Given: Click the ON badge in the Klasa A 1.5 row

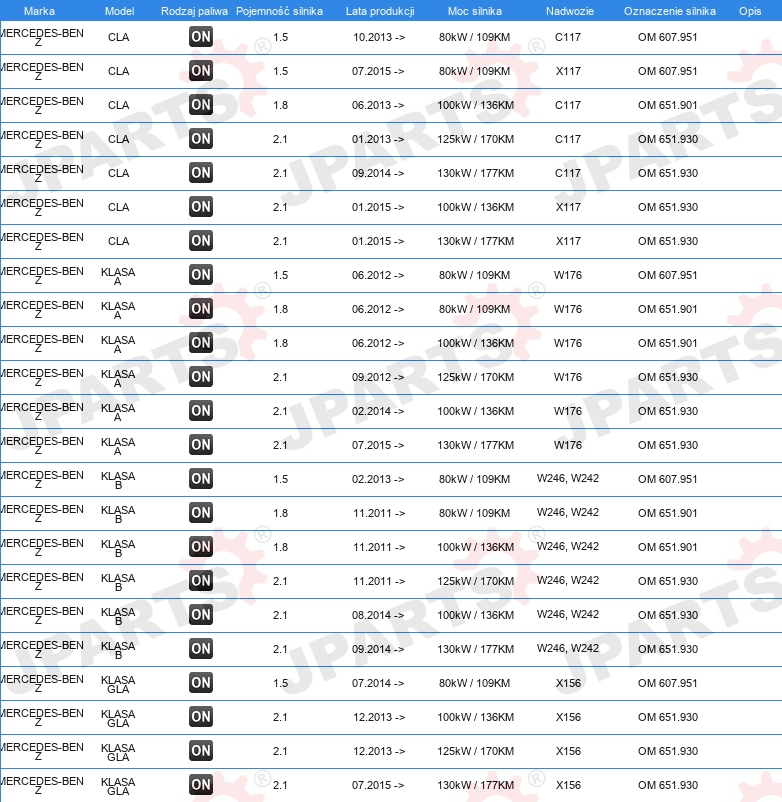Looking at the screenshot, I should click(x=200, y=275).
